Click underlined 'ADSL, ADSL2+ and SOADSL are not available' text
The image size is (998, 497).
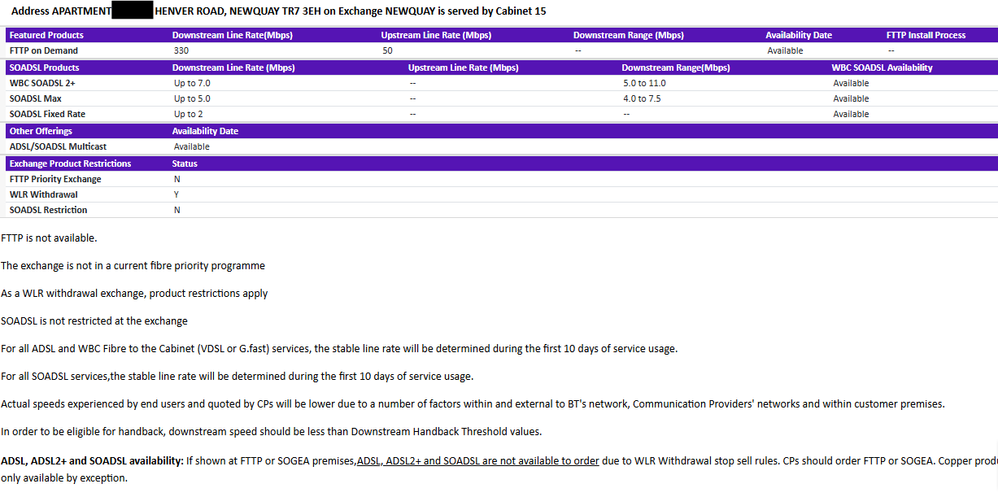point(478,461)
